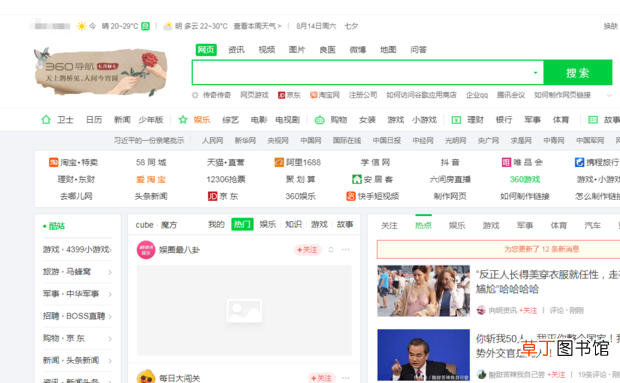Click the red JD icon beside 京东
620x383 pixels.
213,196
